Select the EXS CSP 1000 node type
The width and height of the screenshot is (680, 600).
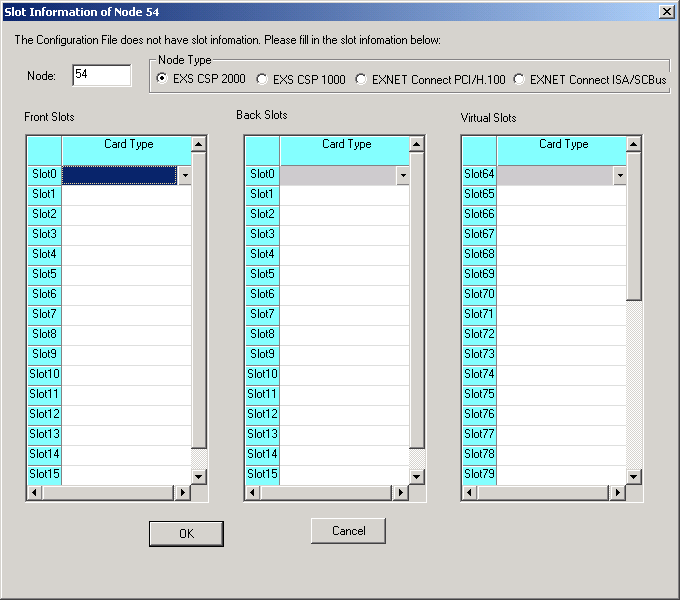pos(263,79)
